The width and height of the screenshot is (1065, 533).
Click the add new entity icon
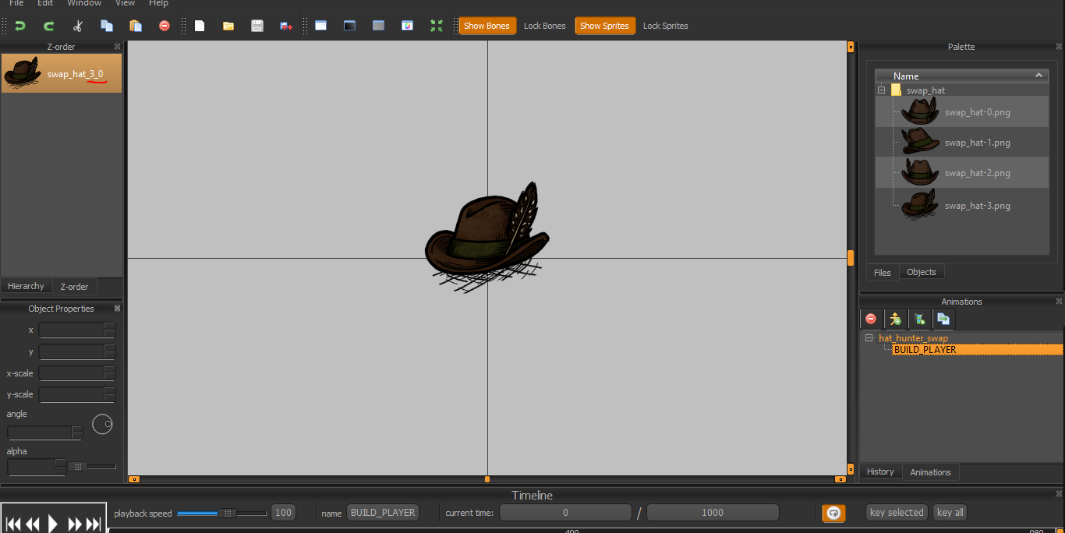(x=895, y=319)
